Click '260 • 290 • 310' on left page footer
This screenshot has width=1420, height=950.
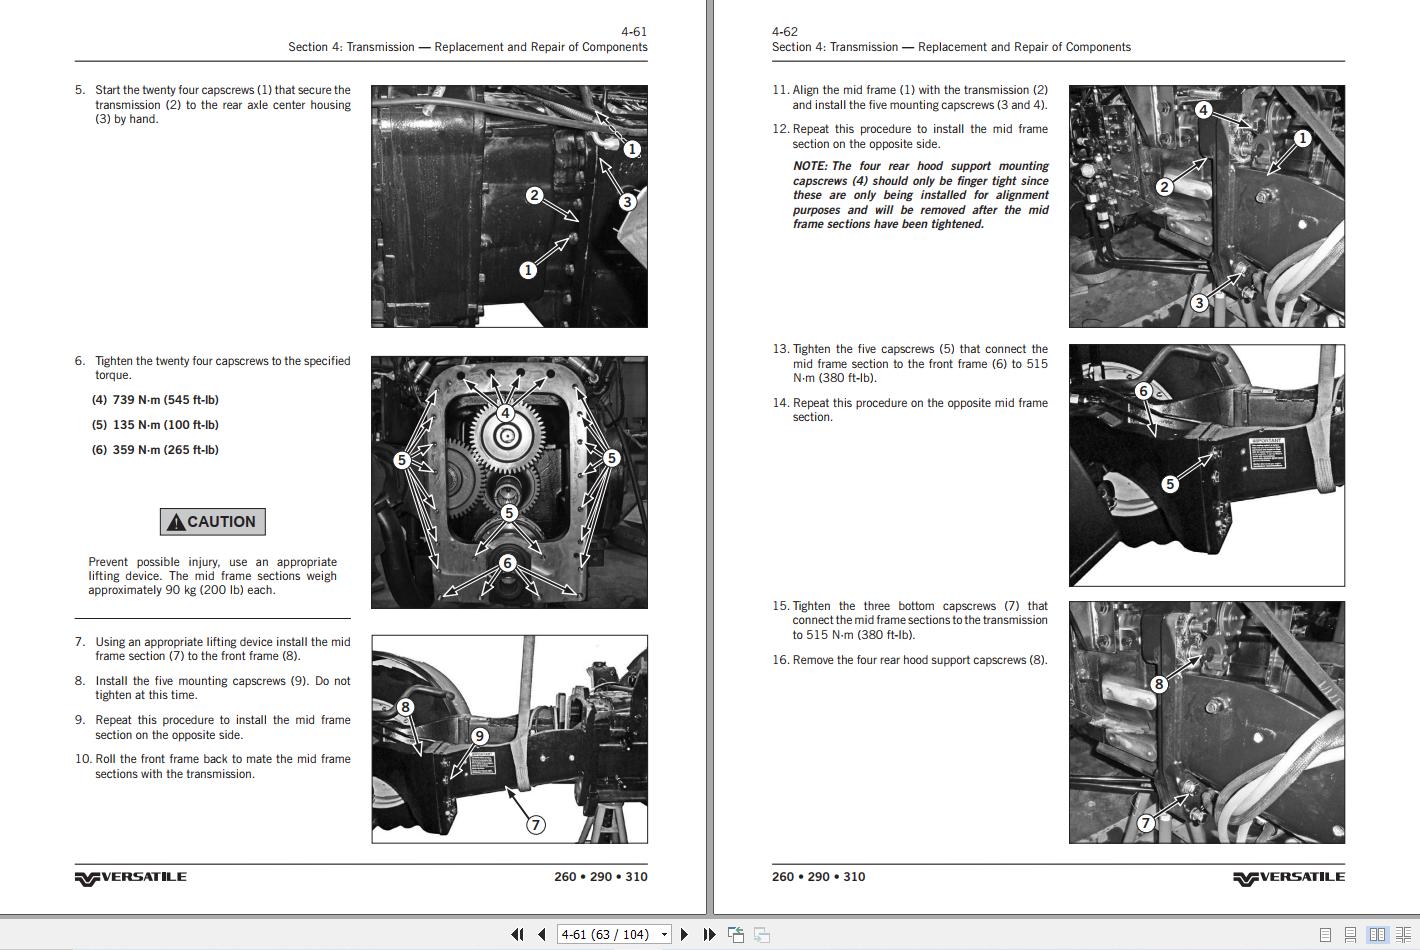pyautogui.click(x=601, y=877)
